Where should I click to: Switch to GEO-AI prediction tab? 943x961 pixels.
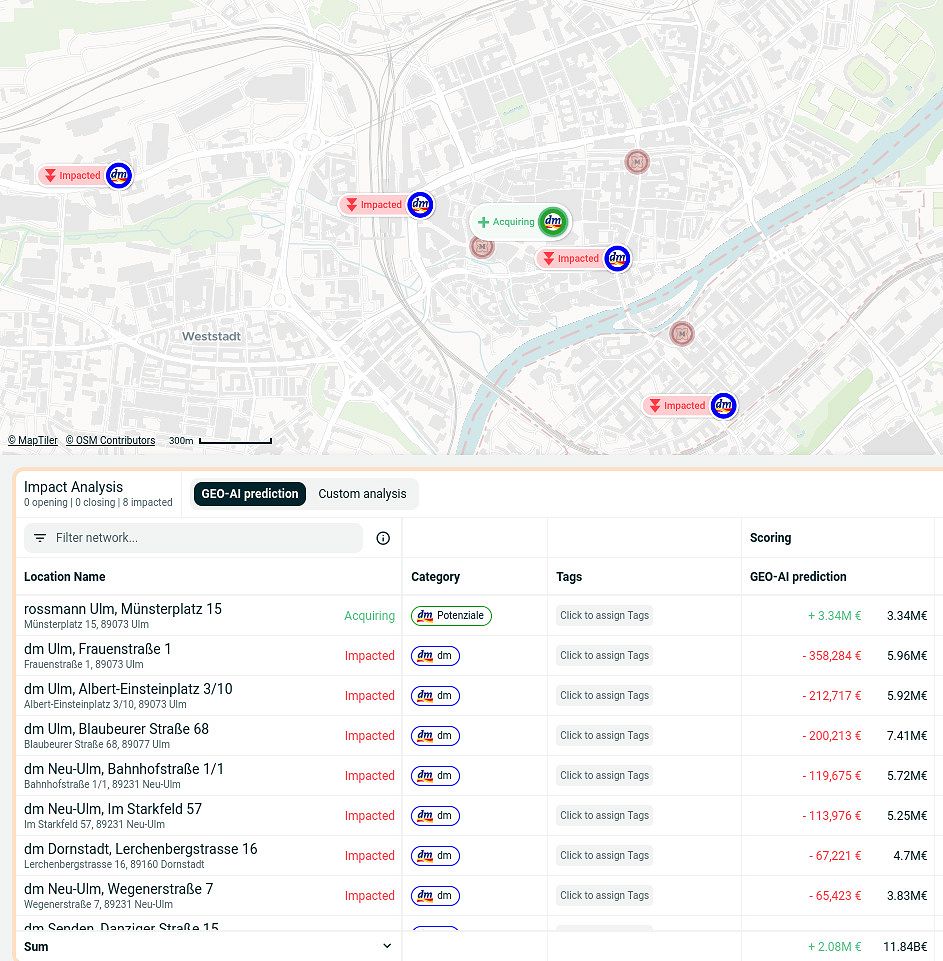pyautogui.click(x=250, y=494)
